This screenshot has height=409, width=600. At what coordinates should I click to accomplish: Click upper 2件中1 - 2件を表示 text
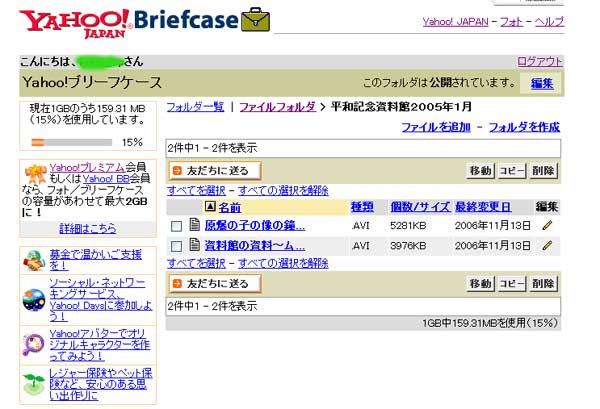(212, 148)
